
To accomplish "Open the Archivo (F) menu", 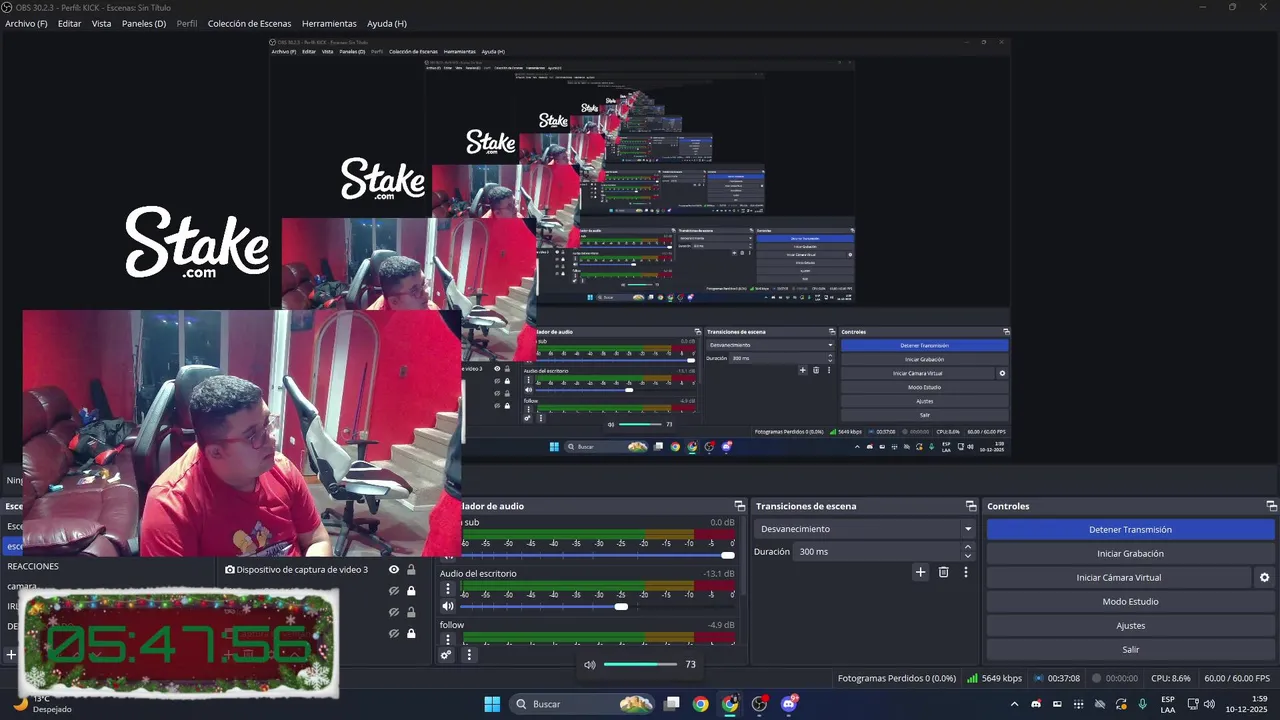I will (26, 23).
